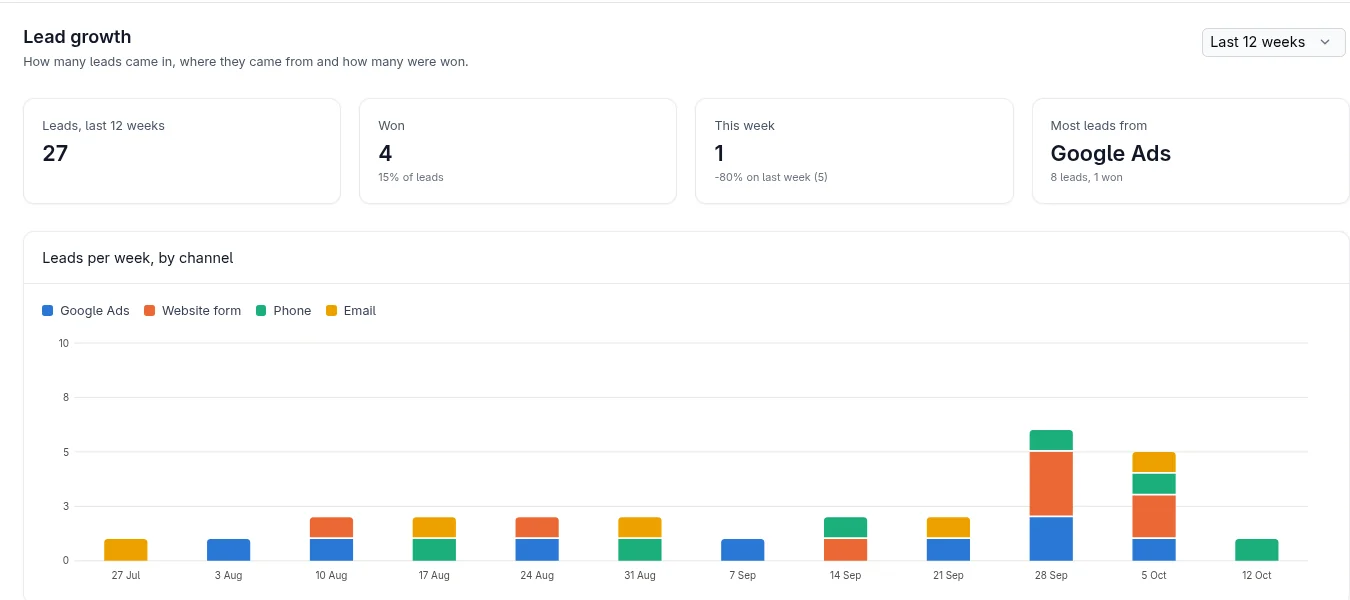1350x600 pixels.
Task: Click the 7 Sep Google Ads bar
Action: pyautogui.click(x=743, y=550)
